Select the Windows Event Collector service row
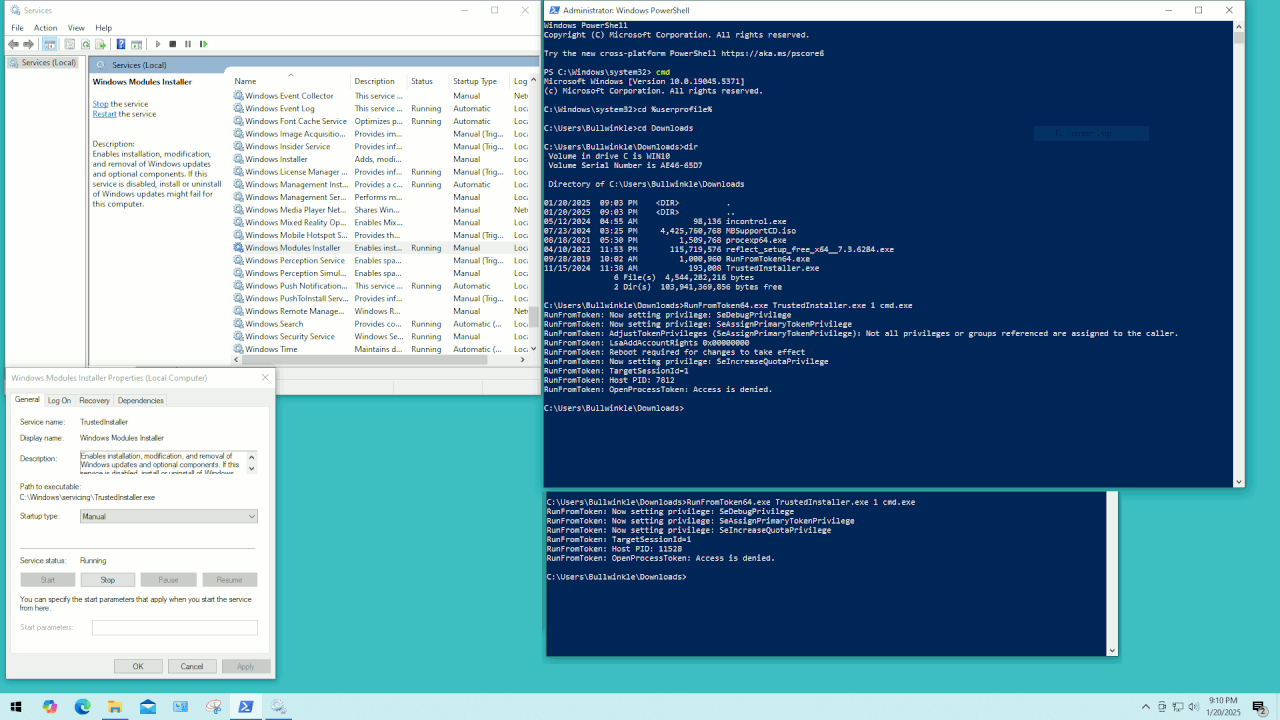Image resolution: width=1280 pixels, height=720 pixels. [x=380, y=96]
